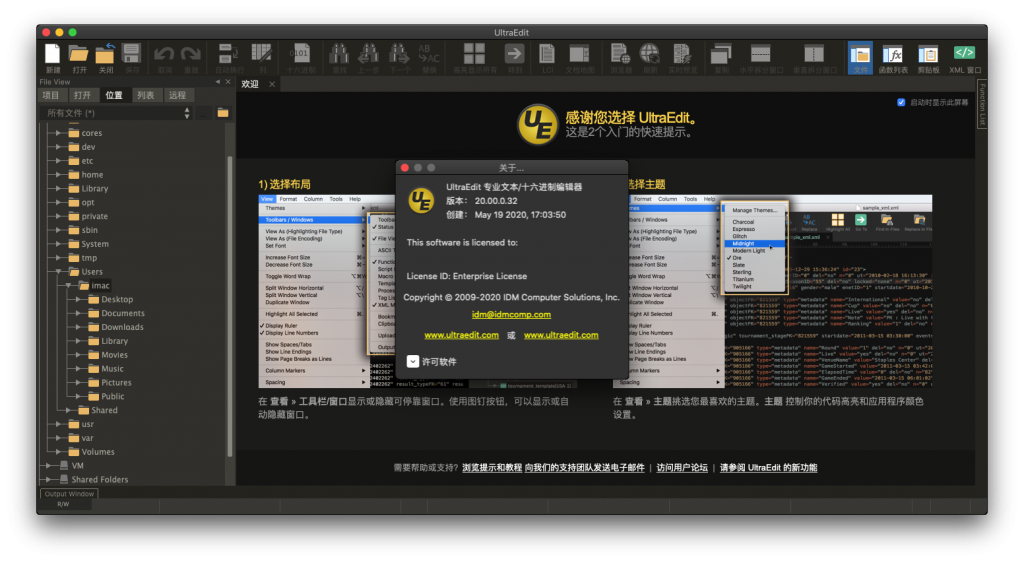The image size is (1024, 563).
Task: Click the LCI toolbar icon
Action: coord(547,54)
